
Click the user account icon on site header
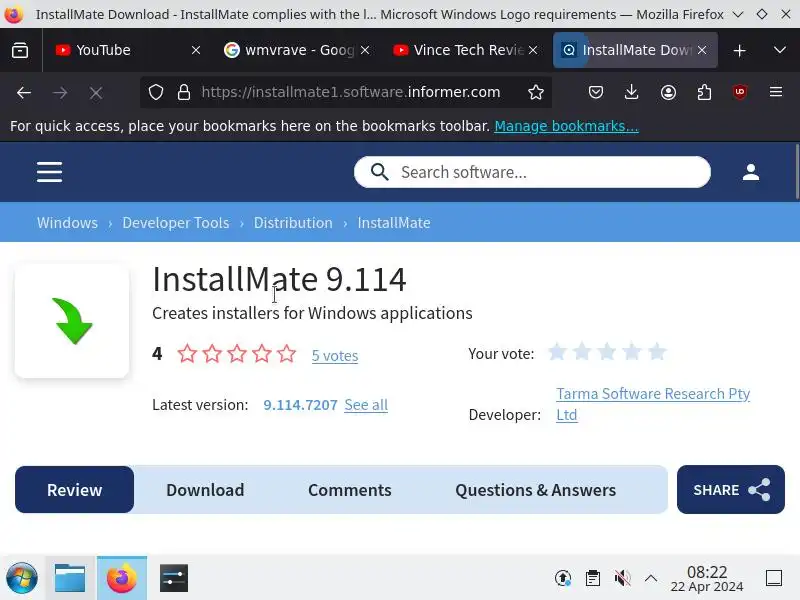751,172
